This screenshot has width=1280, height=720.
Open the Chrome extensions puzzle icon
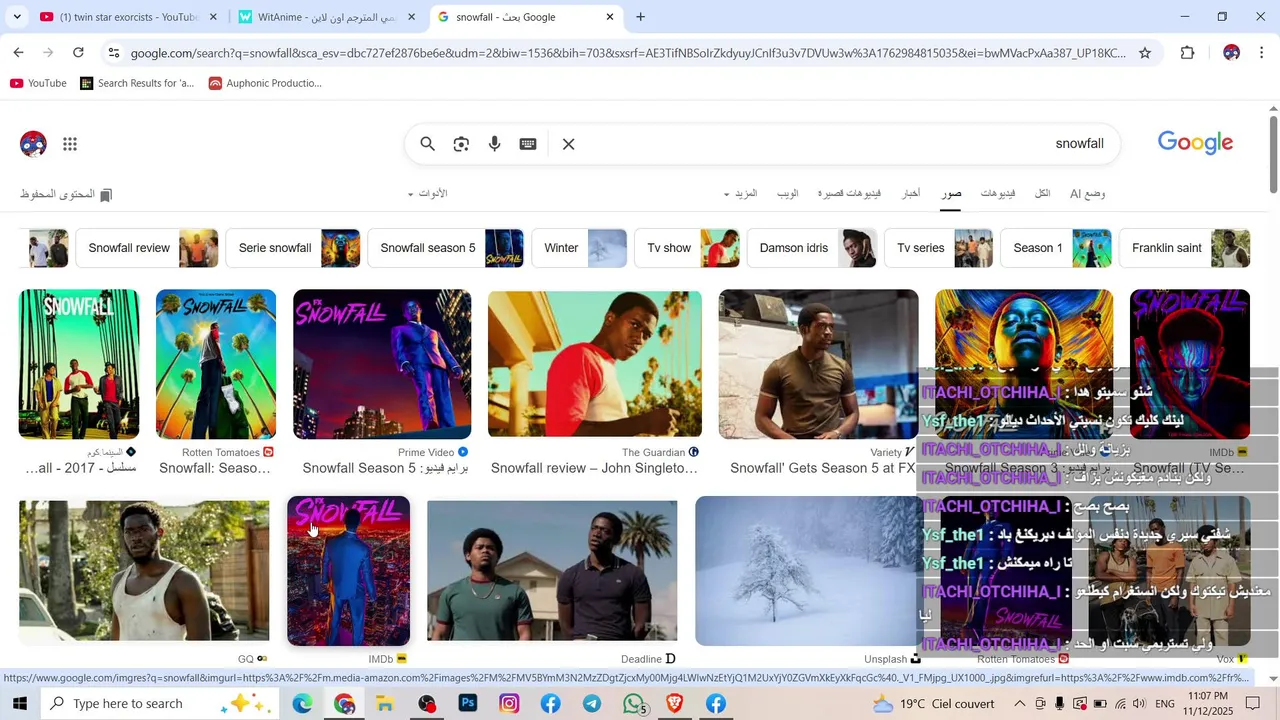[1187, 53]
